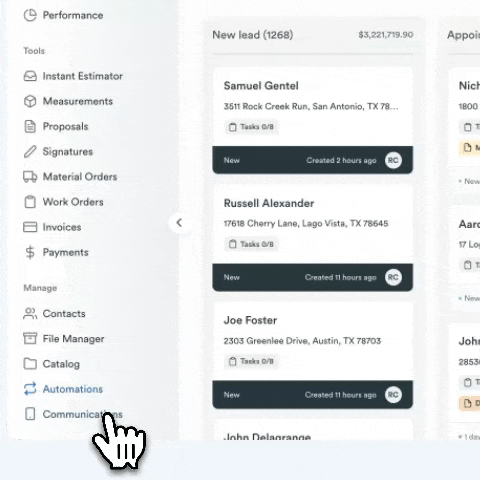The image size is (480, 480).
Task: Click New status on Russell Alexander card
Action: (x=231, y=277)
